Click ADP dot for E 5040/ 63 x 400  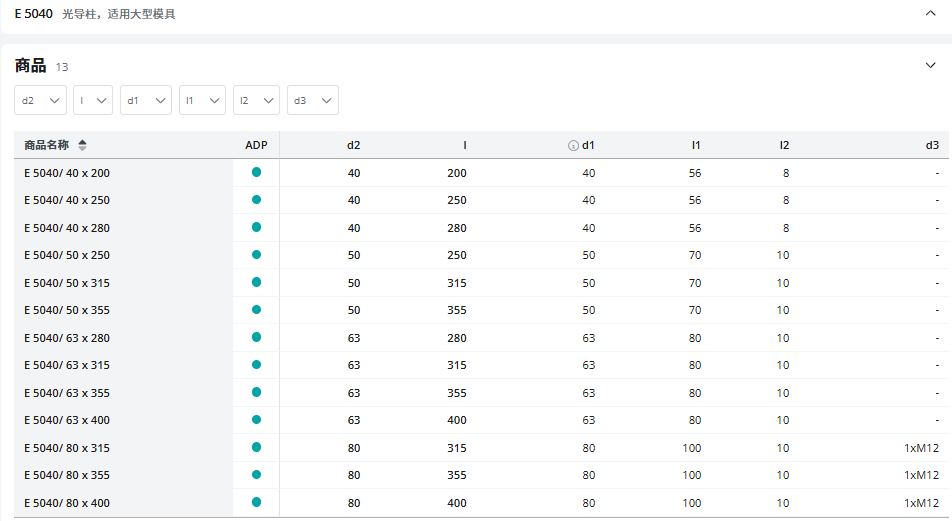click(256, 420)
